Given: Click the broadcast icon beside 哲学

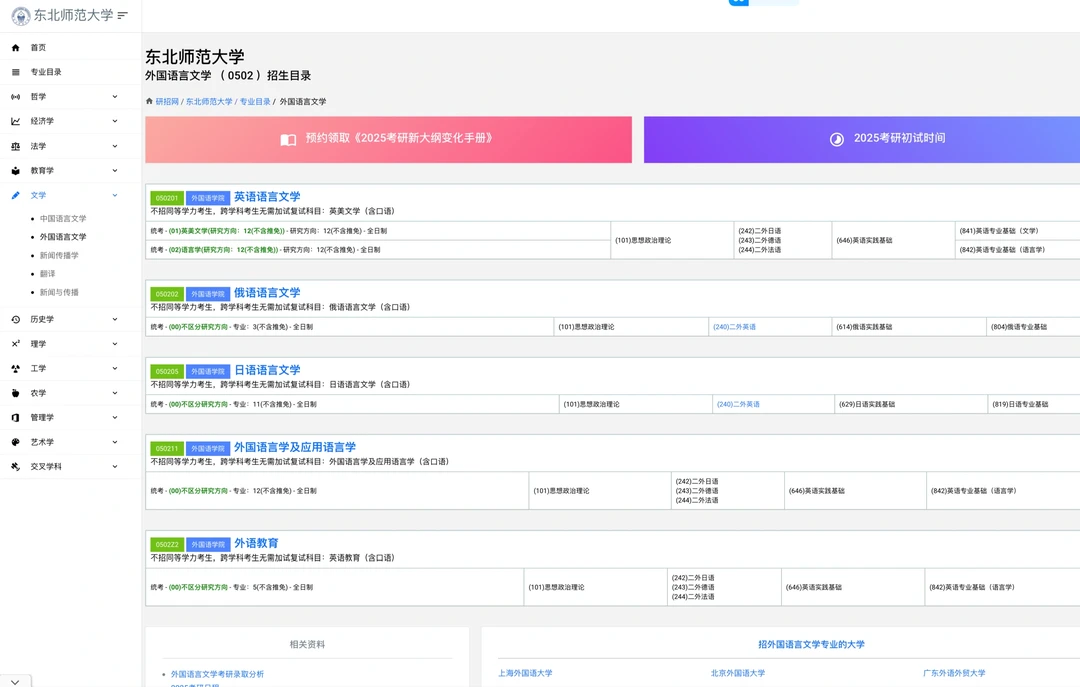Looking at the screenshot, I should click(x=15, y=96).
